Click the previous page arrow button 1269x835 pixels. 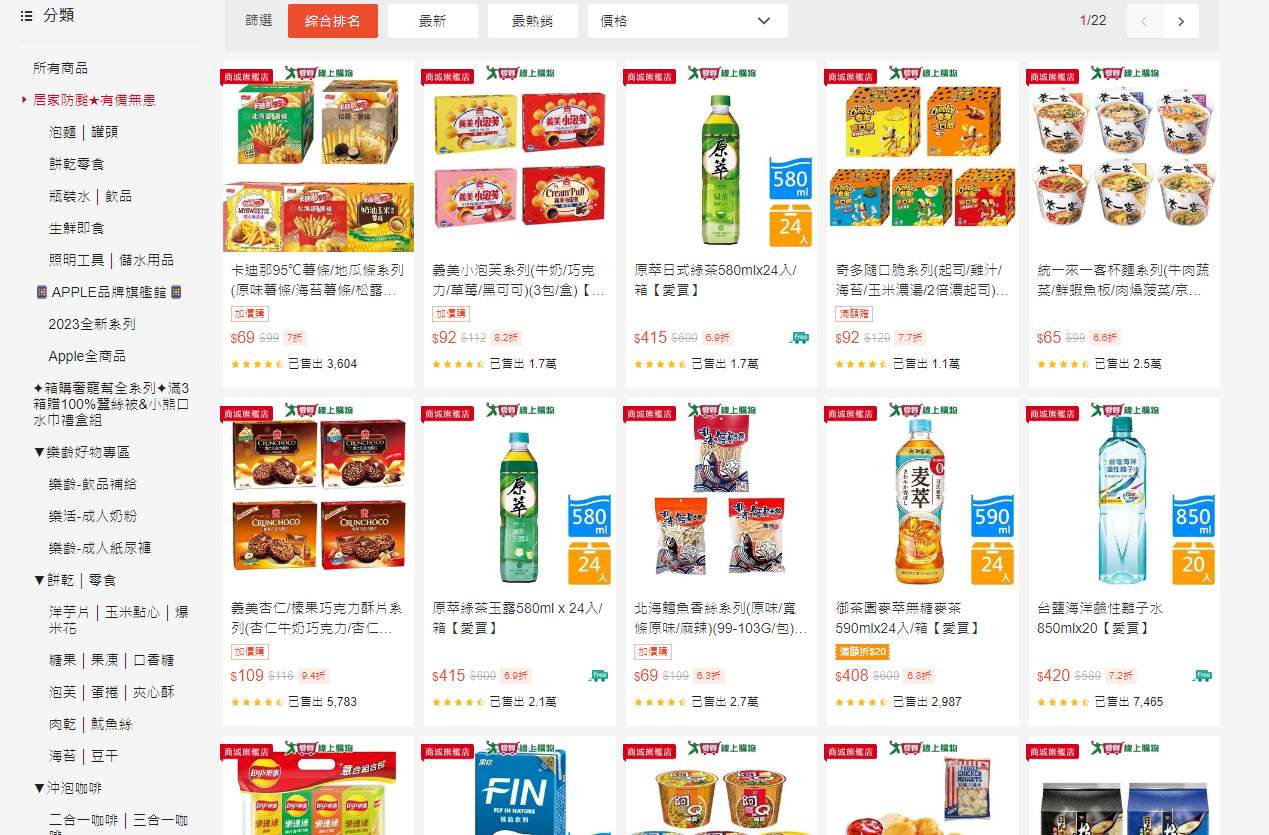click(x=1144, y=21)
